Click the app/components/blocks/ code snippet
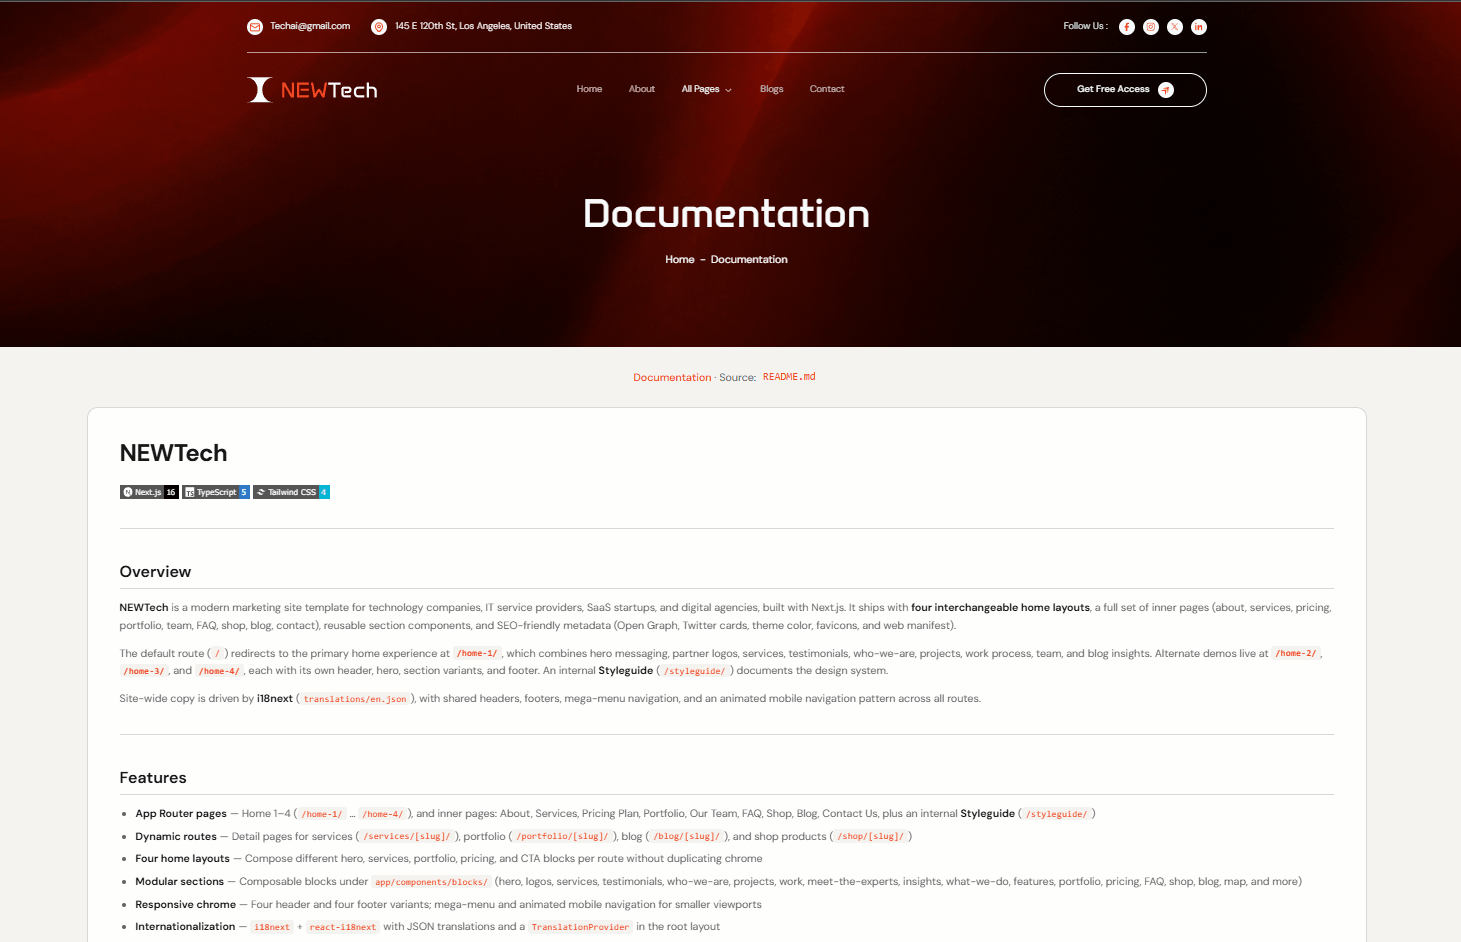This screenshot has width=1461, height=942. click(x=431, y=882)
